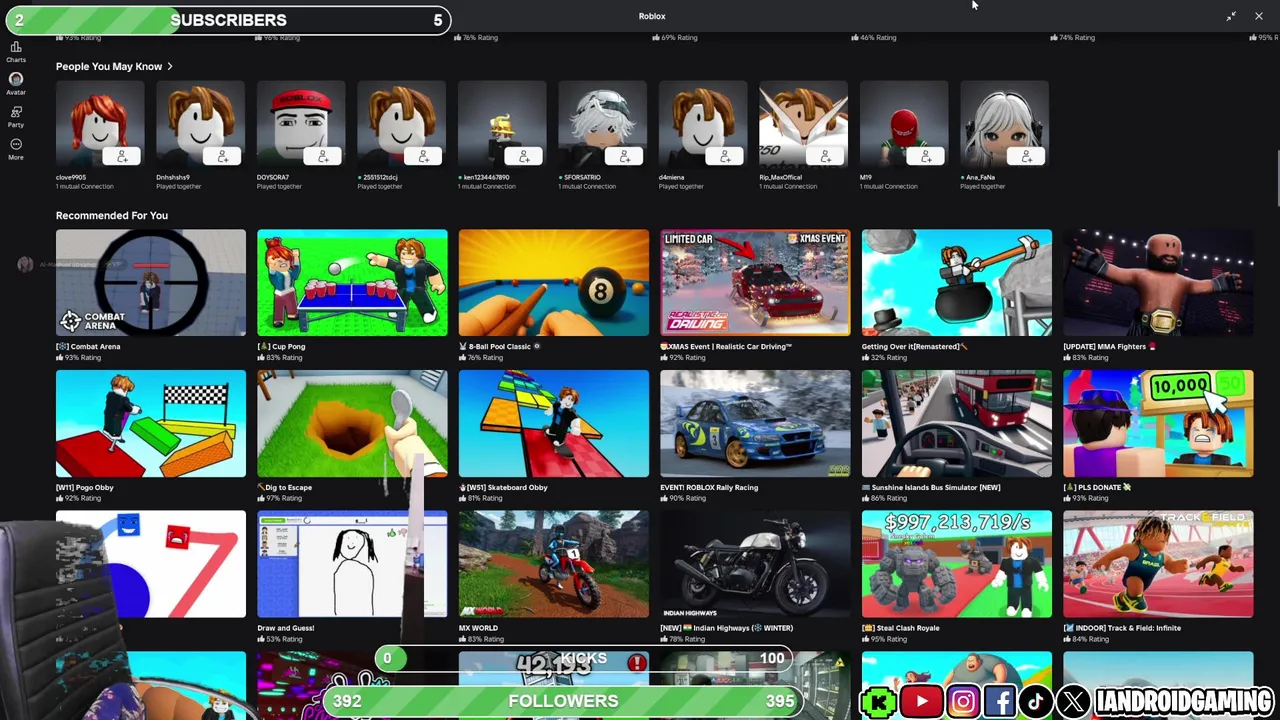
Task: Open the More menu in sidebar
Action: [16, 149]
